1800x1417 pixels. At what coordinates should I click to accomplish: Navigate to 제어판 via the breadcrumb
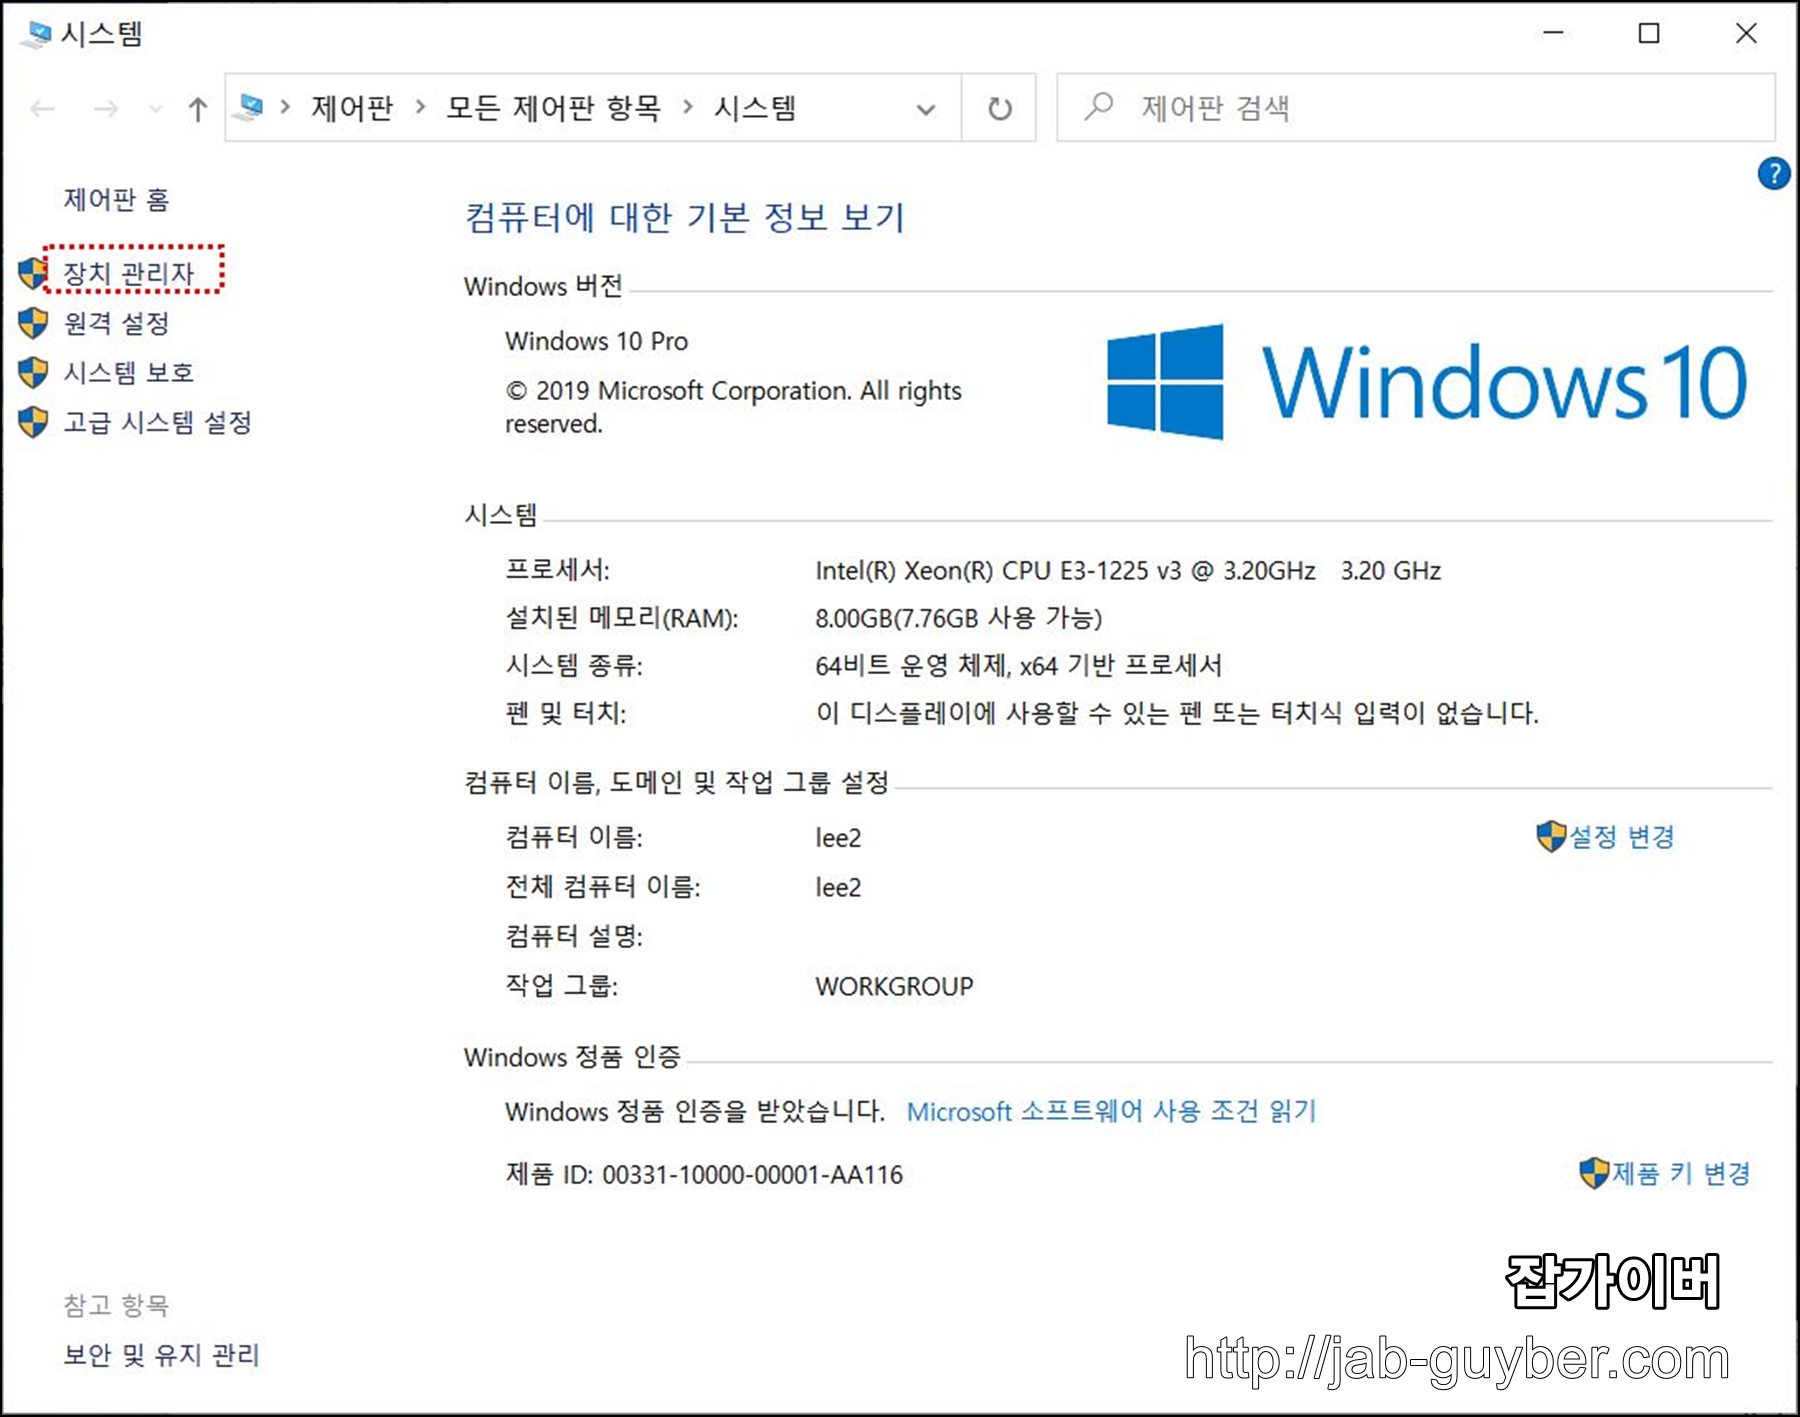(x=352, y=108)
